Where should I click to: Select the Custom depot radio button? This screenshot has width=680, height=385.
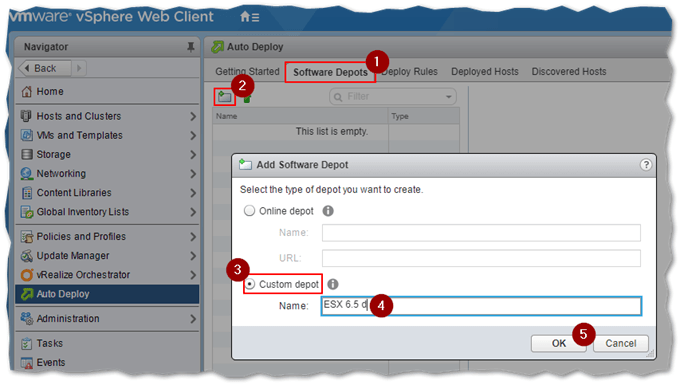click(250, 284)
